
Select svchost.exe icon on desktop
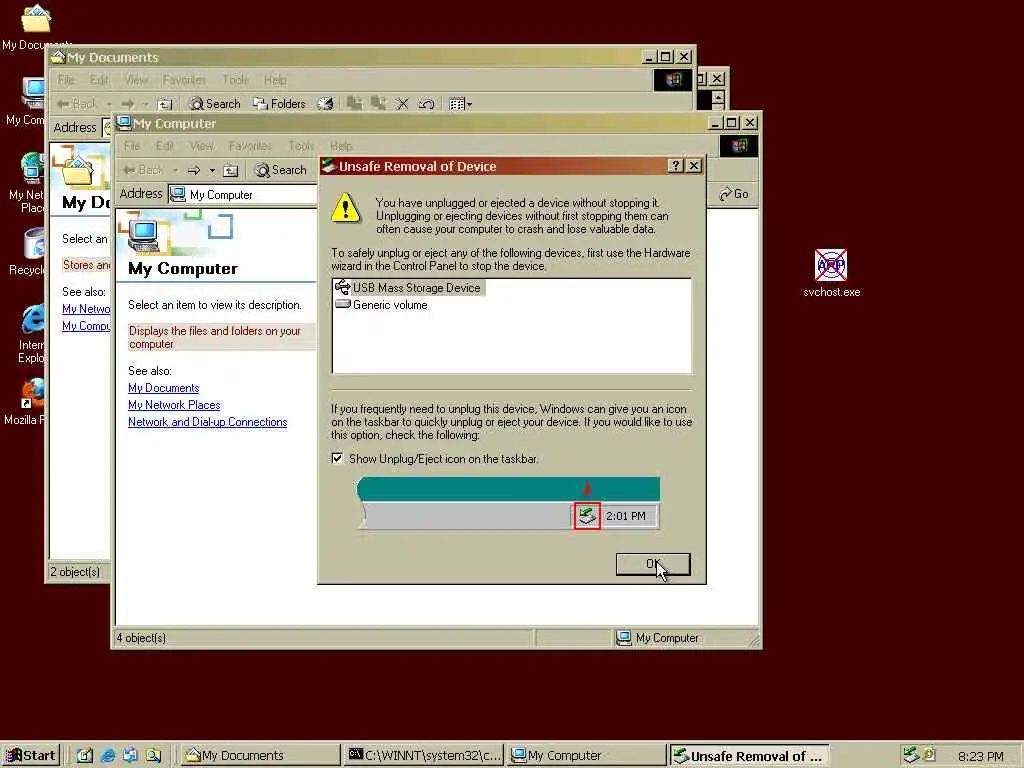[831, 273]
